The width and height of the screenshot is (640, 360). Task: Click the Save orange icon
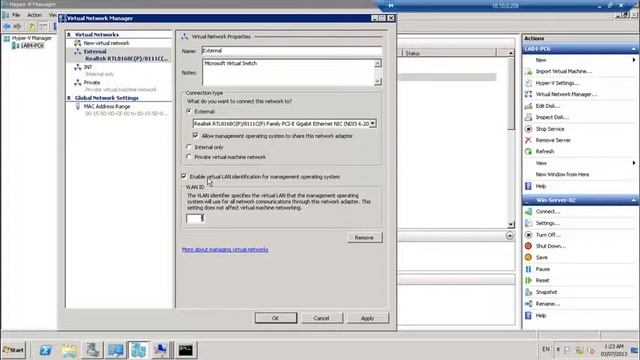[x=528, y=258]
